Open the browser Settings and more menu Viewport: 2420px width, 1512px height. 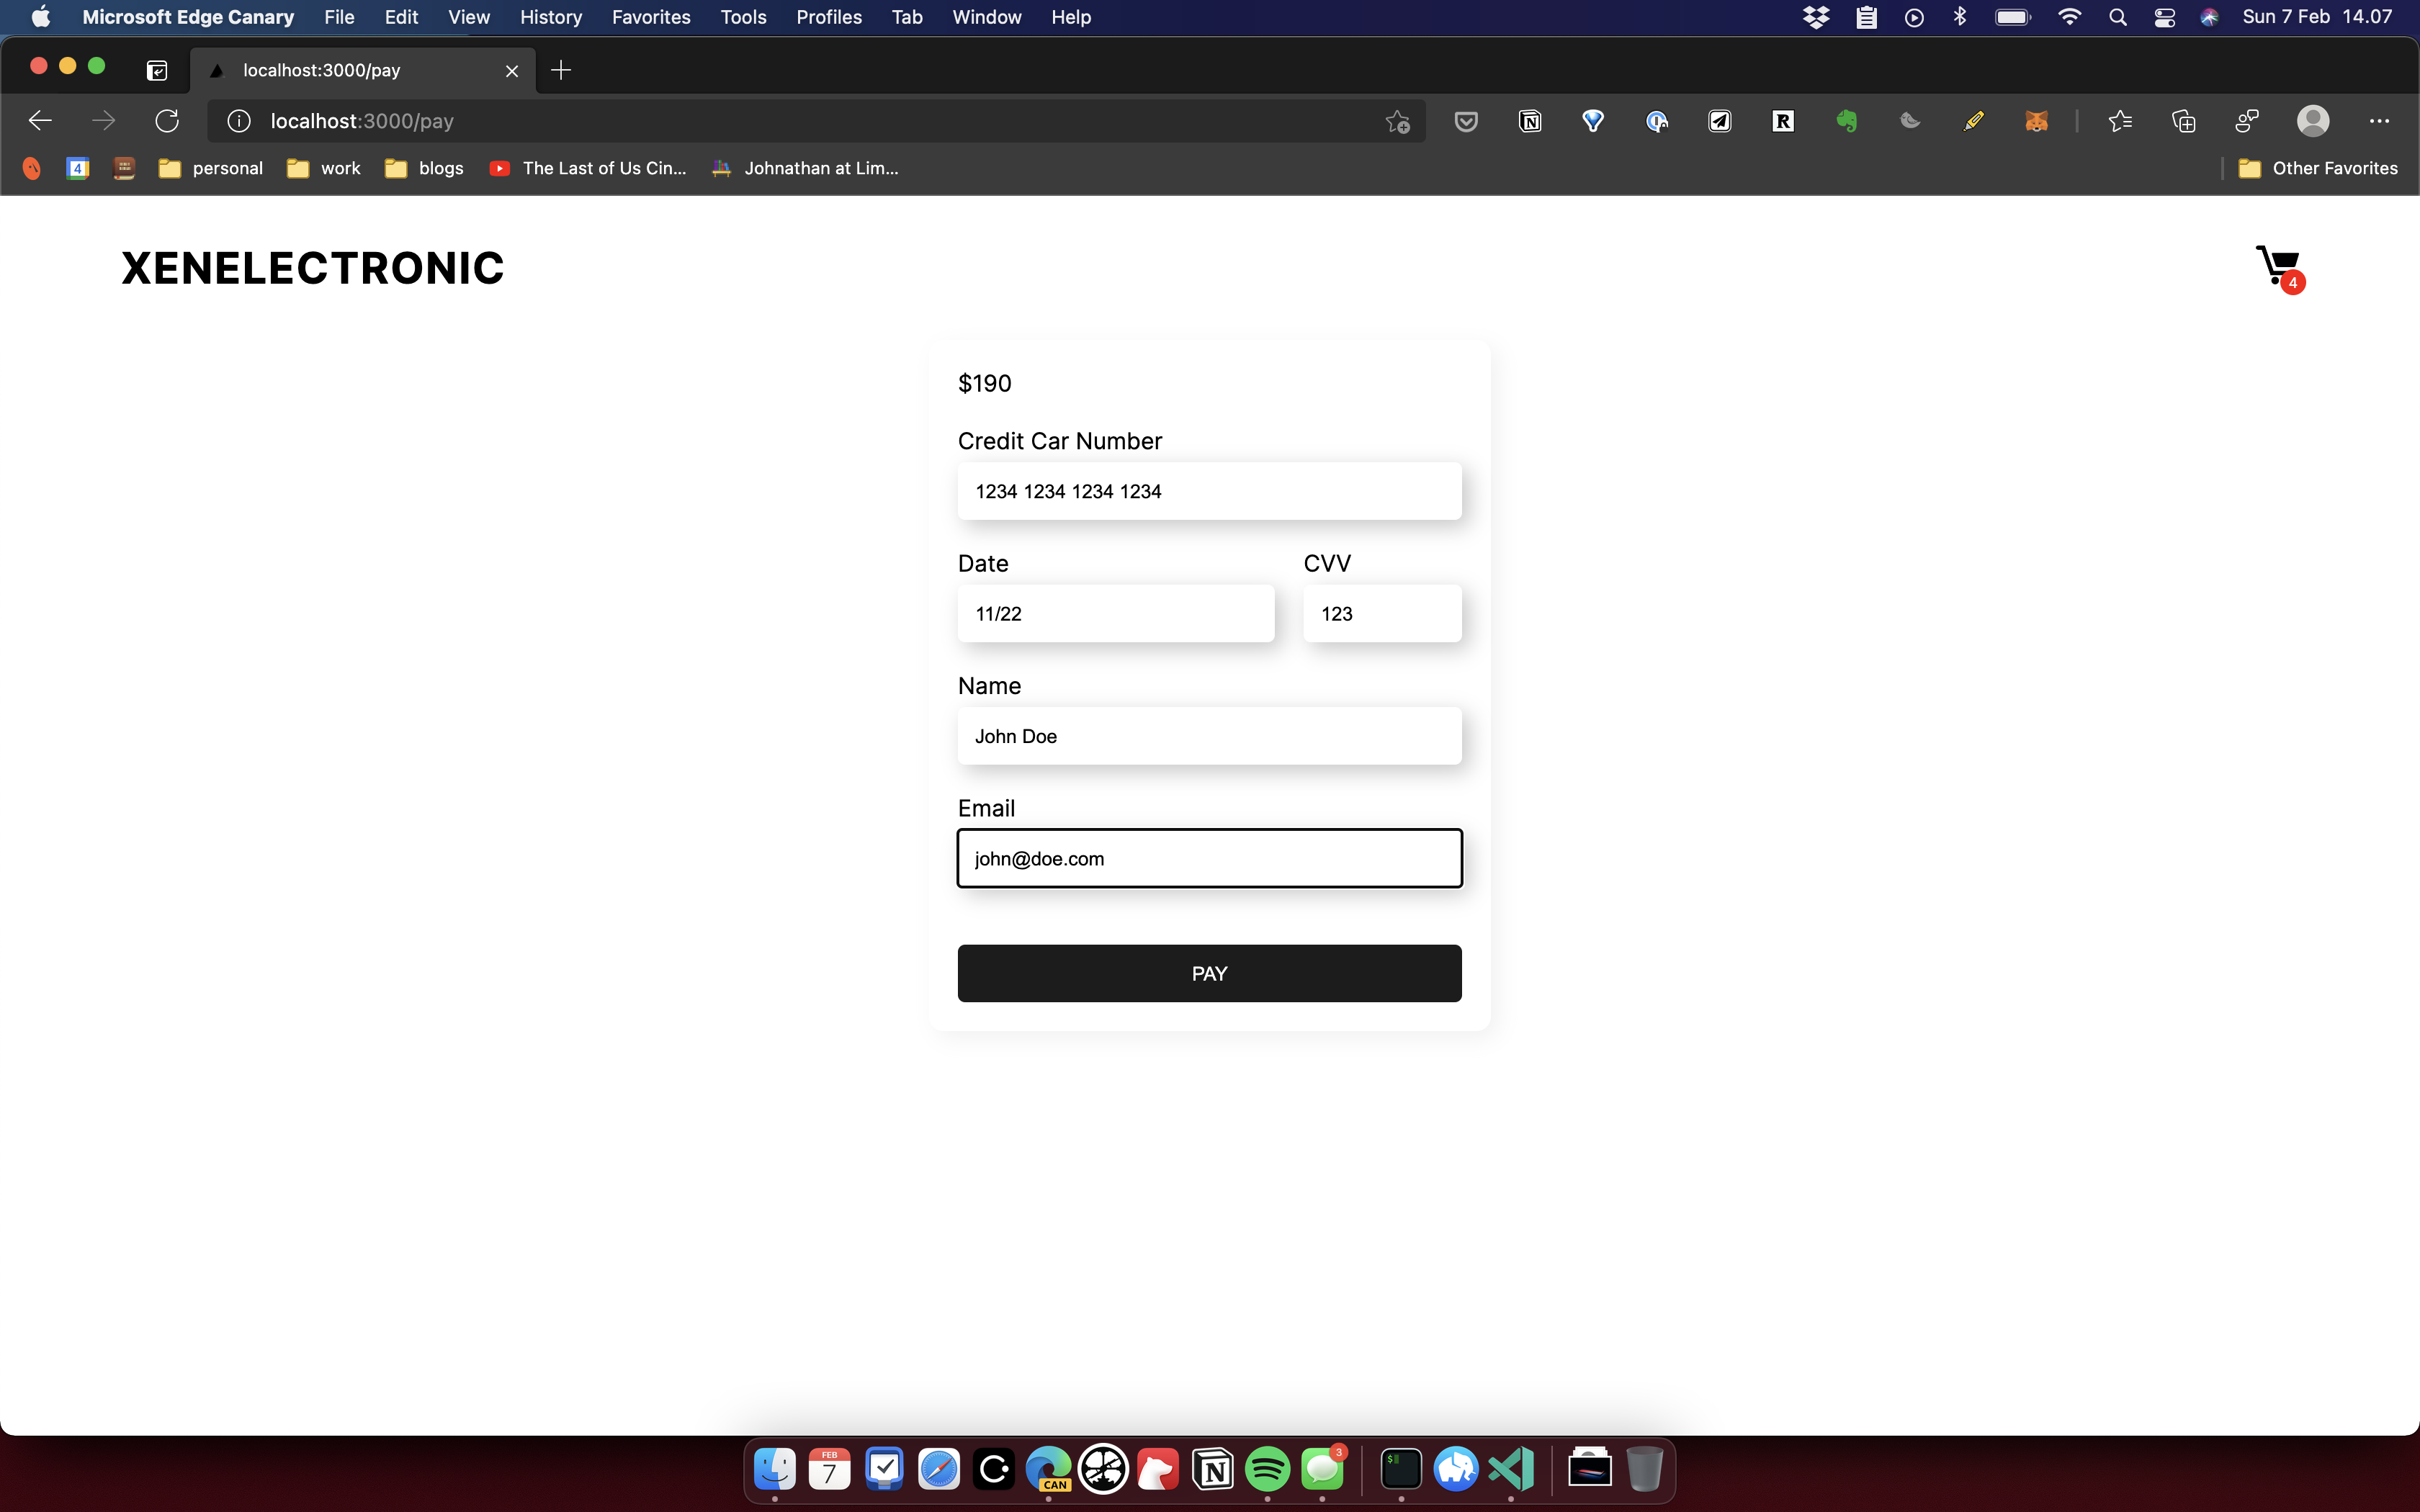click(2379, 121)
